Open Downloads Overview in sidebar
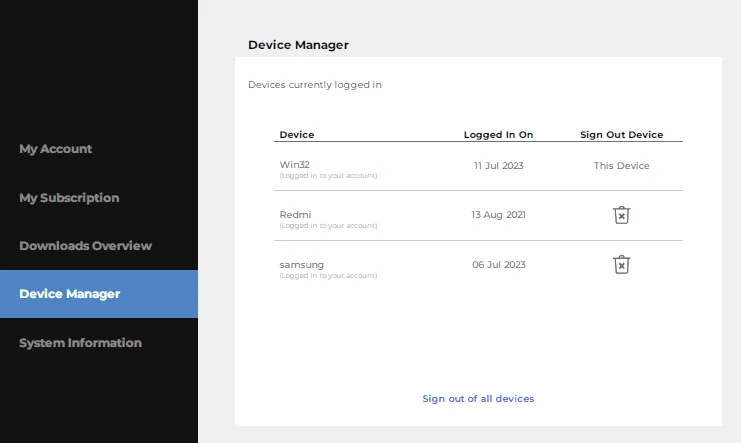 86,246
